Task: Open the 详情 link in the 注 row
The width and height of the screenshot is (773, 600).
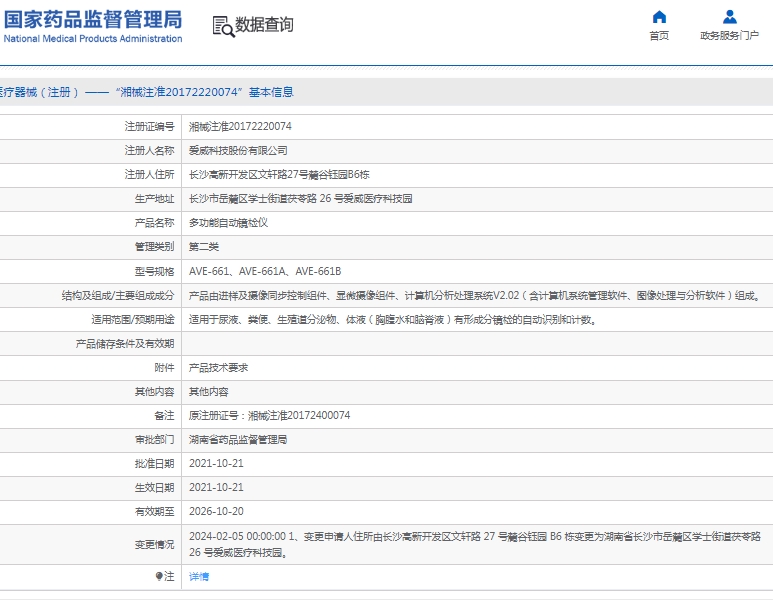Action: (199, 576)
